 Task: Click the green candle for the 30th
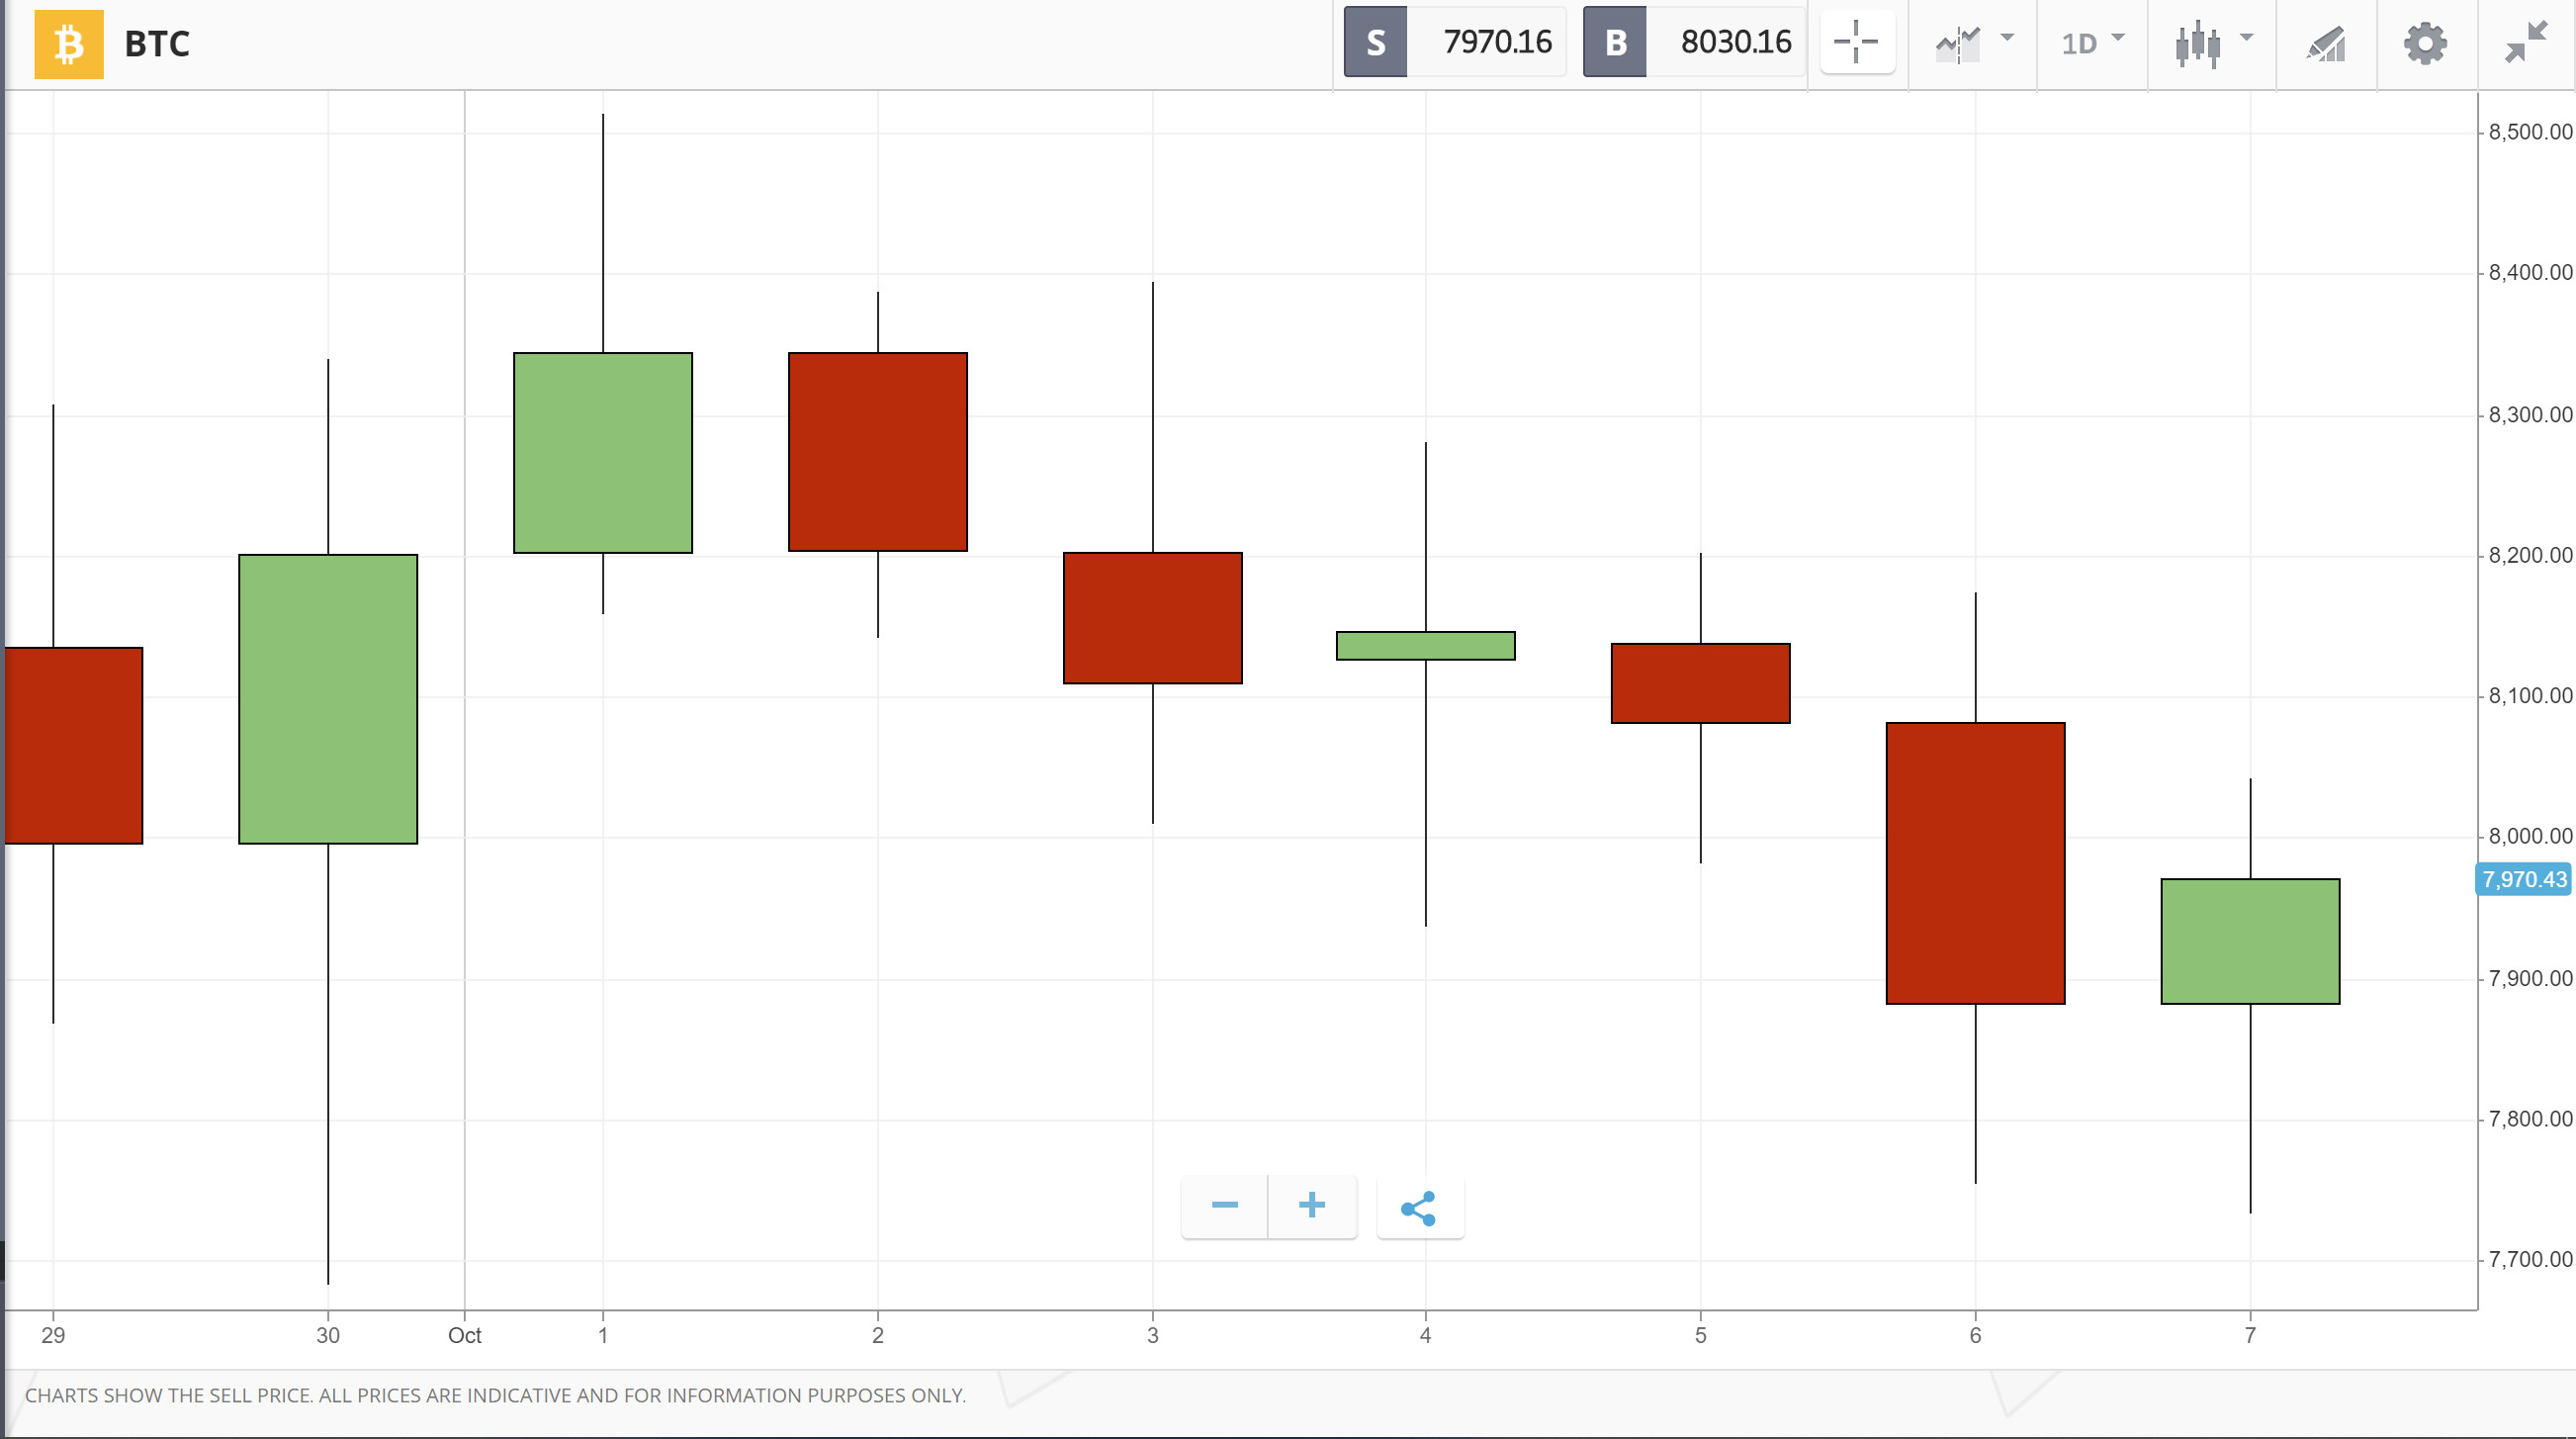[328, 699]
